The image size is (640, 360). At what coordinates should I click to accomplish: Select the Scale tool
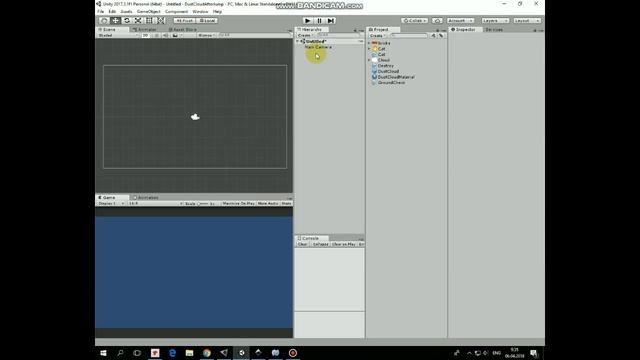click(x=138, y=20)
